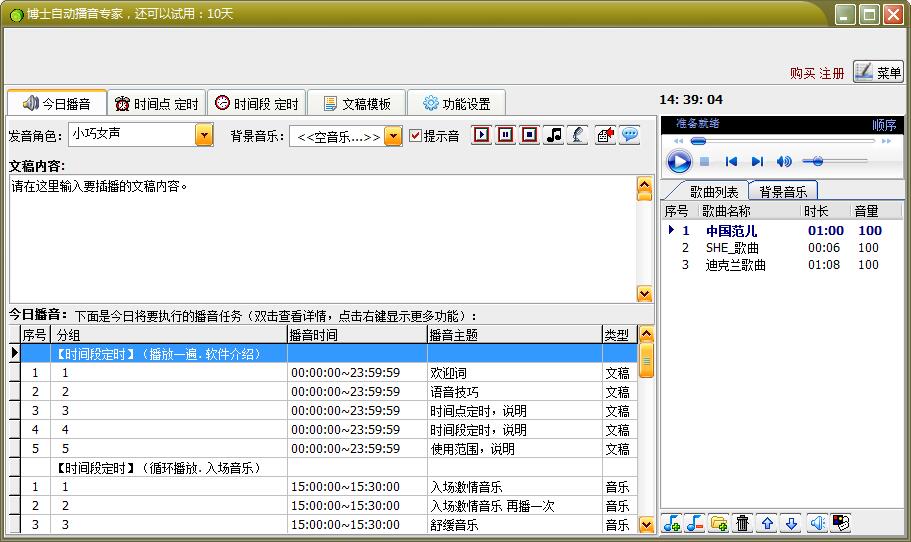Open the 发音角色 voice dropdown
Screen dimensions: 911x542
(x=204, y=135)
